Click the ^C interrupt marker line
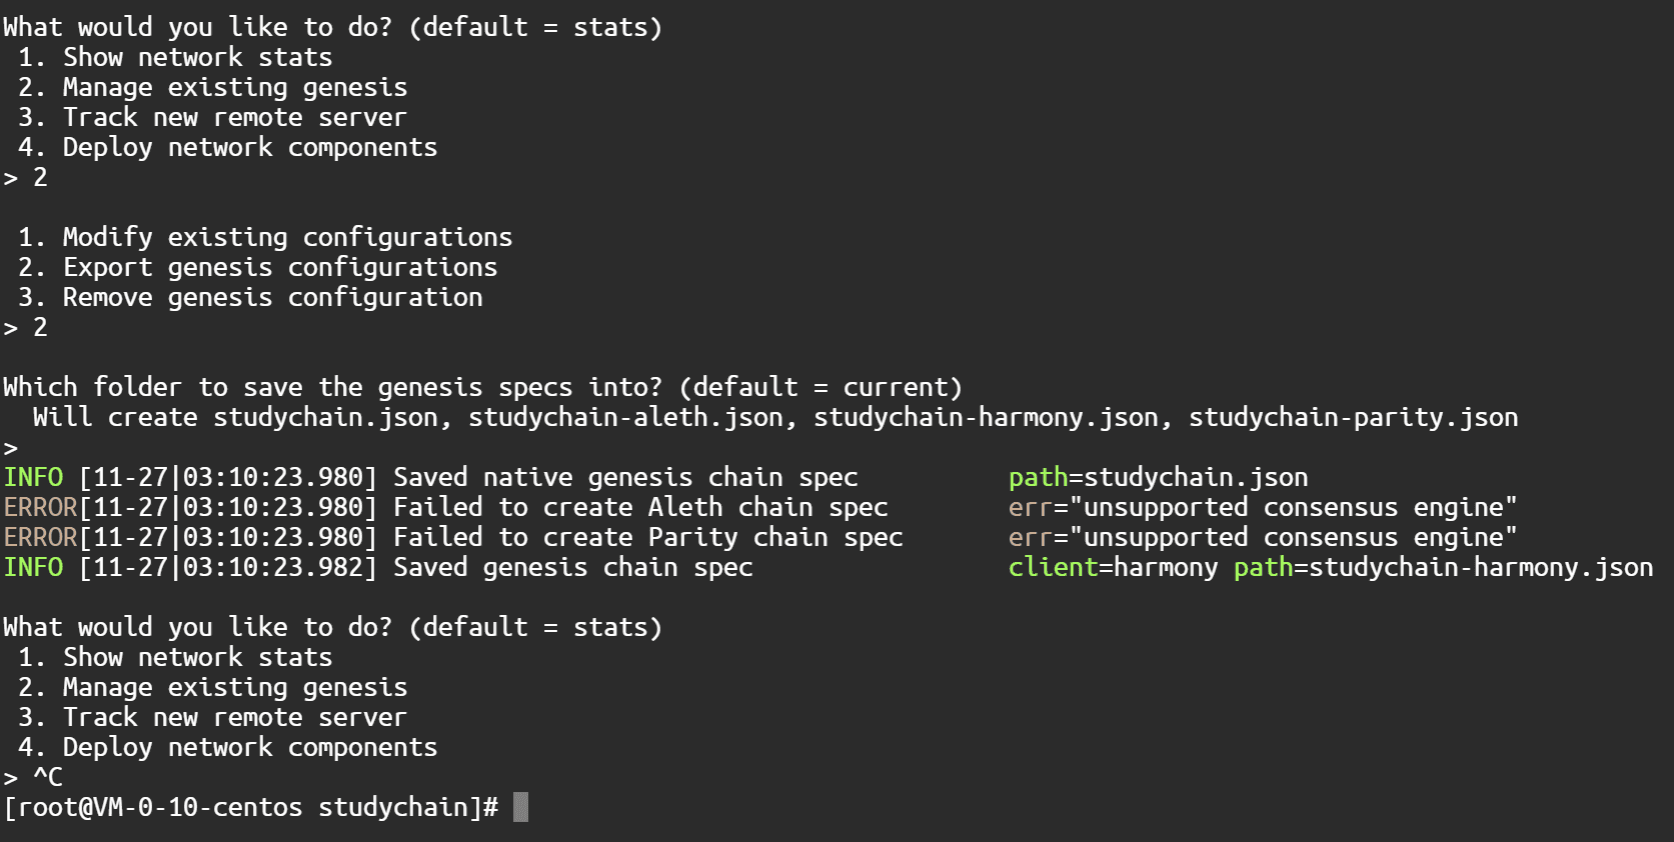 click(x=33, y=777)
